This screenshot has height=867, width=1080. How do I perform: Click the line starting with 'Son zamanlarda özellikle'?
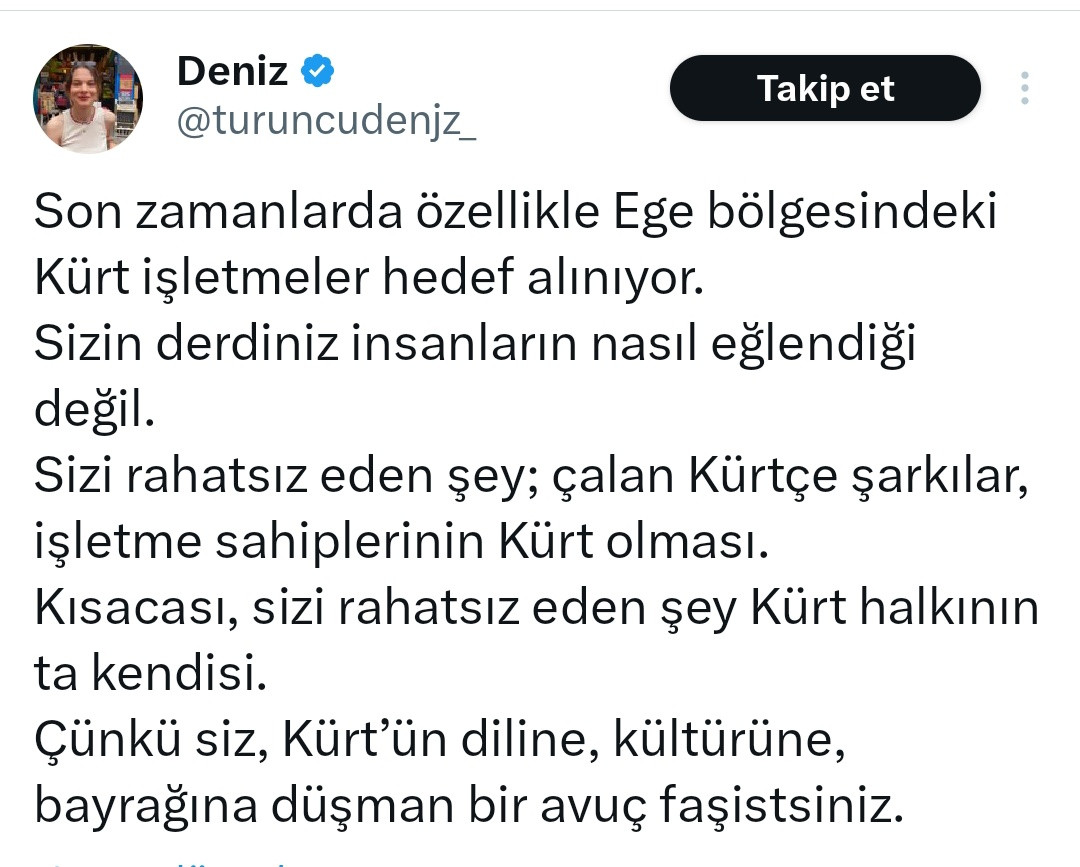(516, 211)
